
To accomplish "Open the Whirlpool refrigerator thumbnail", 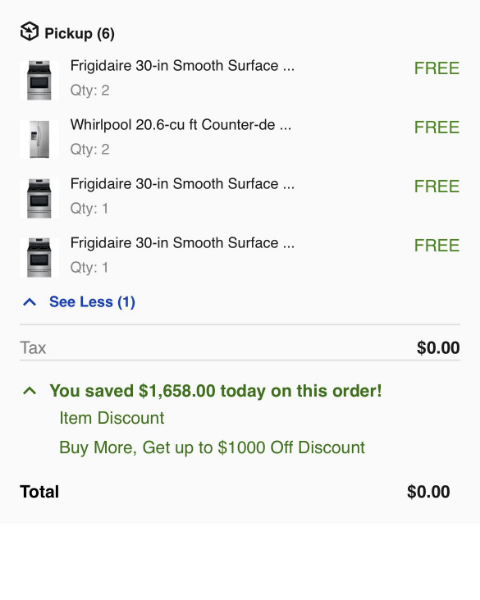I will click(x=39, y=139).
